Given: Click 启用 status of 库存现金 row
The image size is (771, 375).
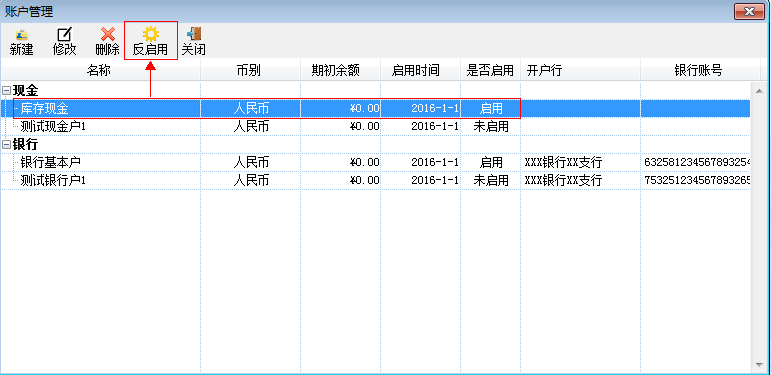Looking at the screenshot, I should (x=491, y=109).
